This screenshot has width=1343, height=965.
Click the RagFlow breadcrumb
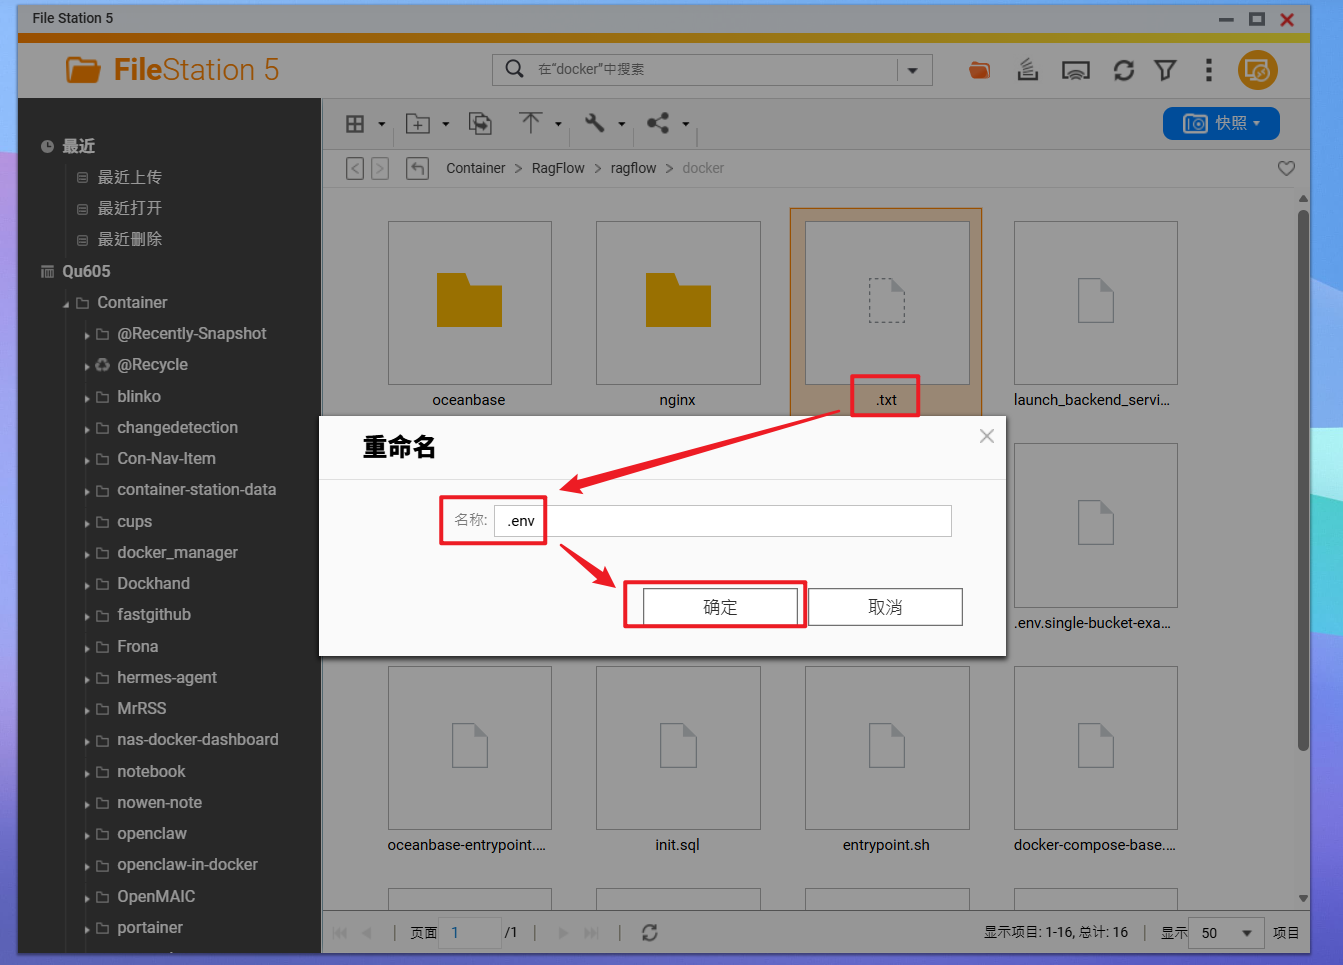(x=558, y=168)
